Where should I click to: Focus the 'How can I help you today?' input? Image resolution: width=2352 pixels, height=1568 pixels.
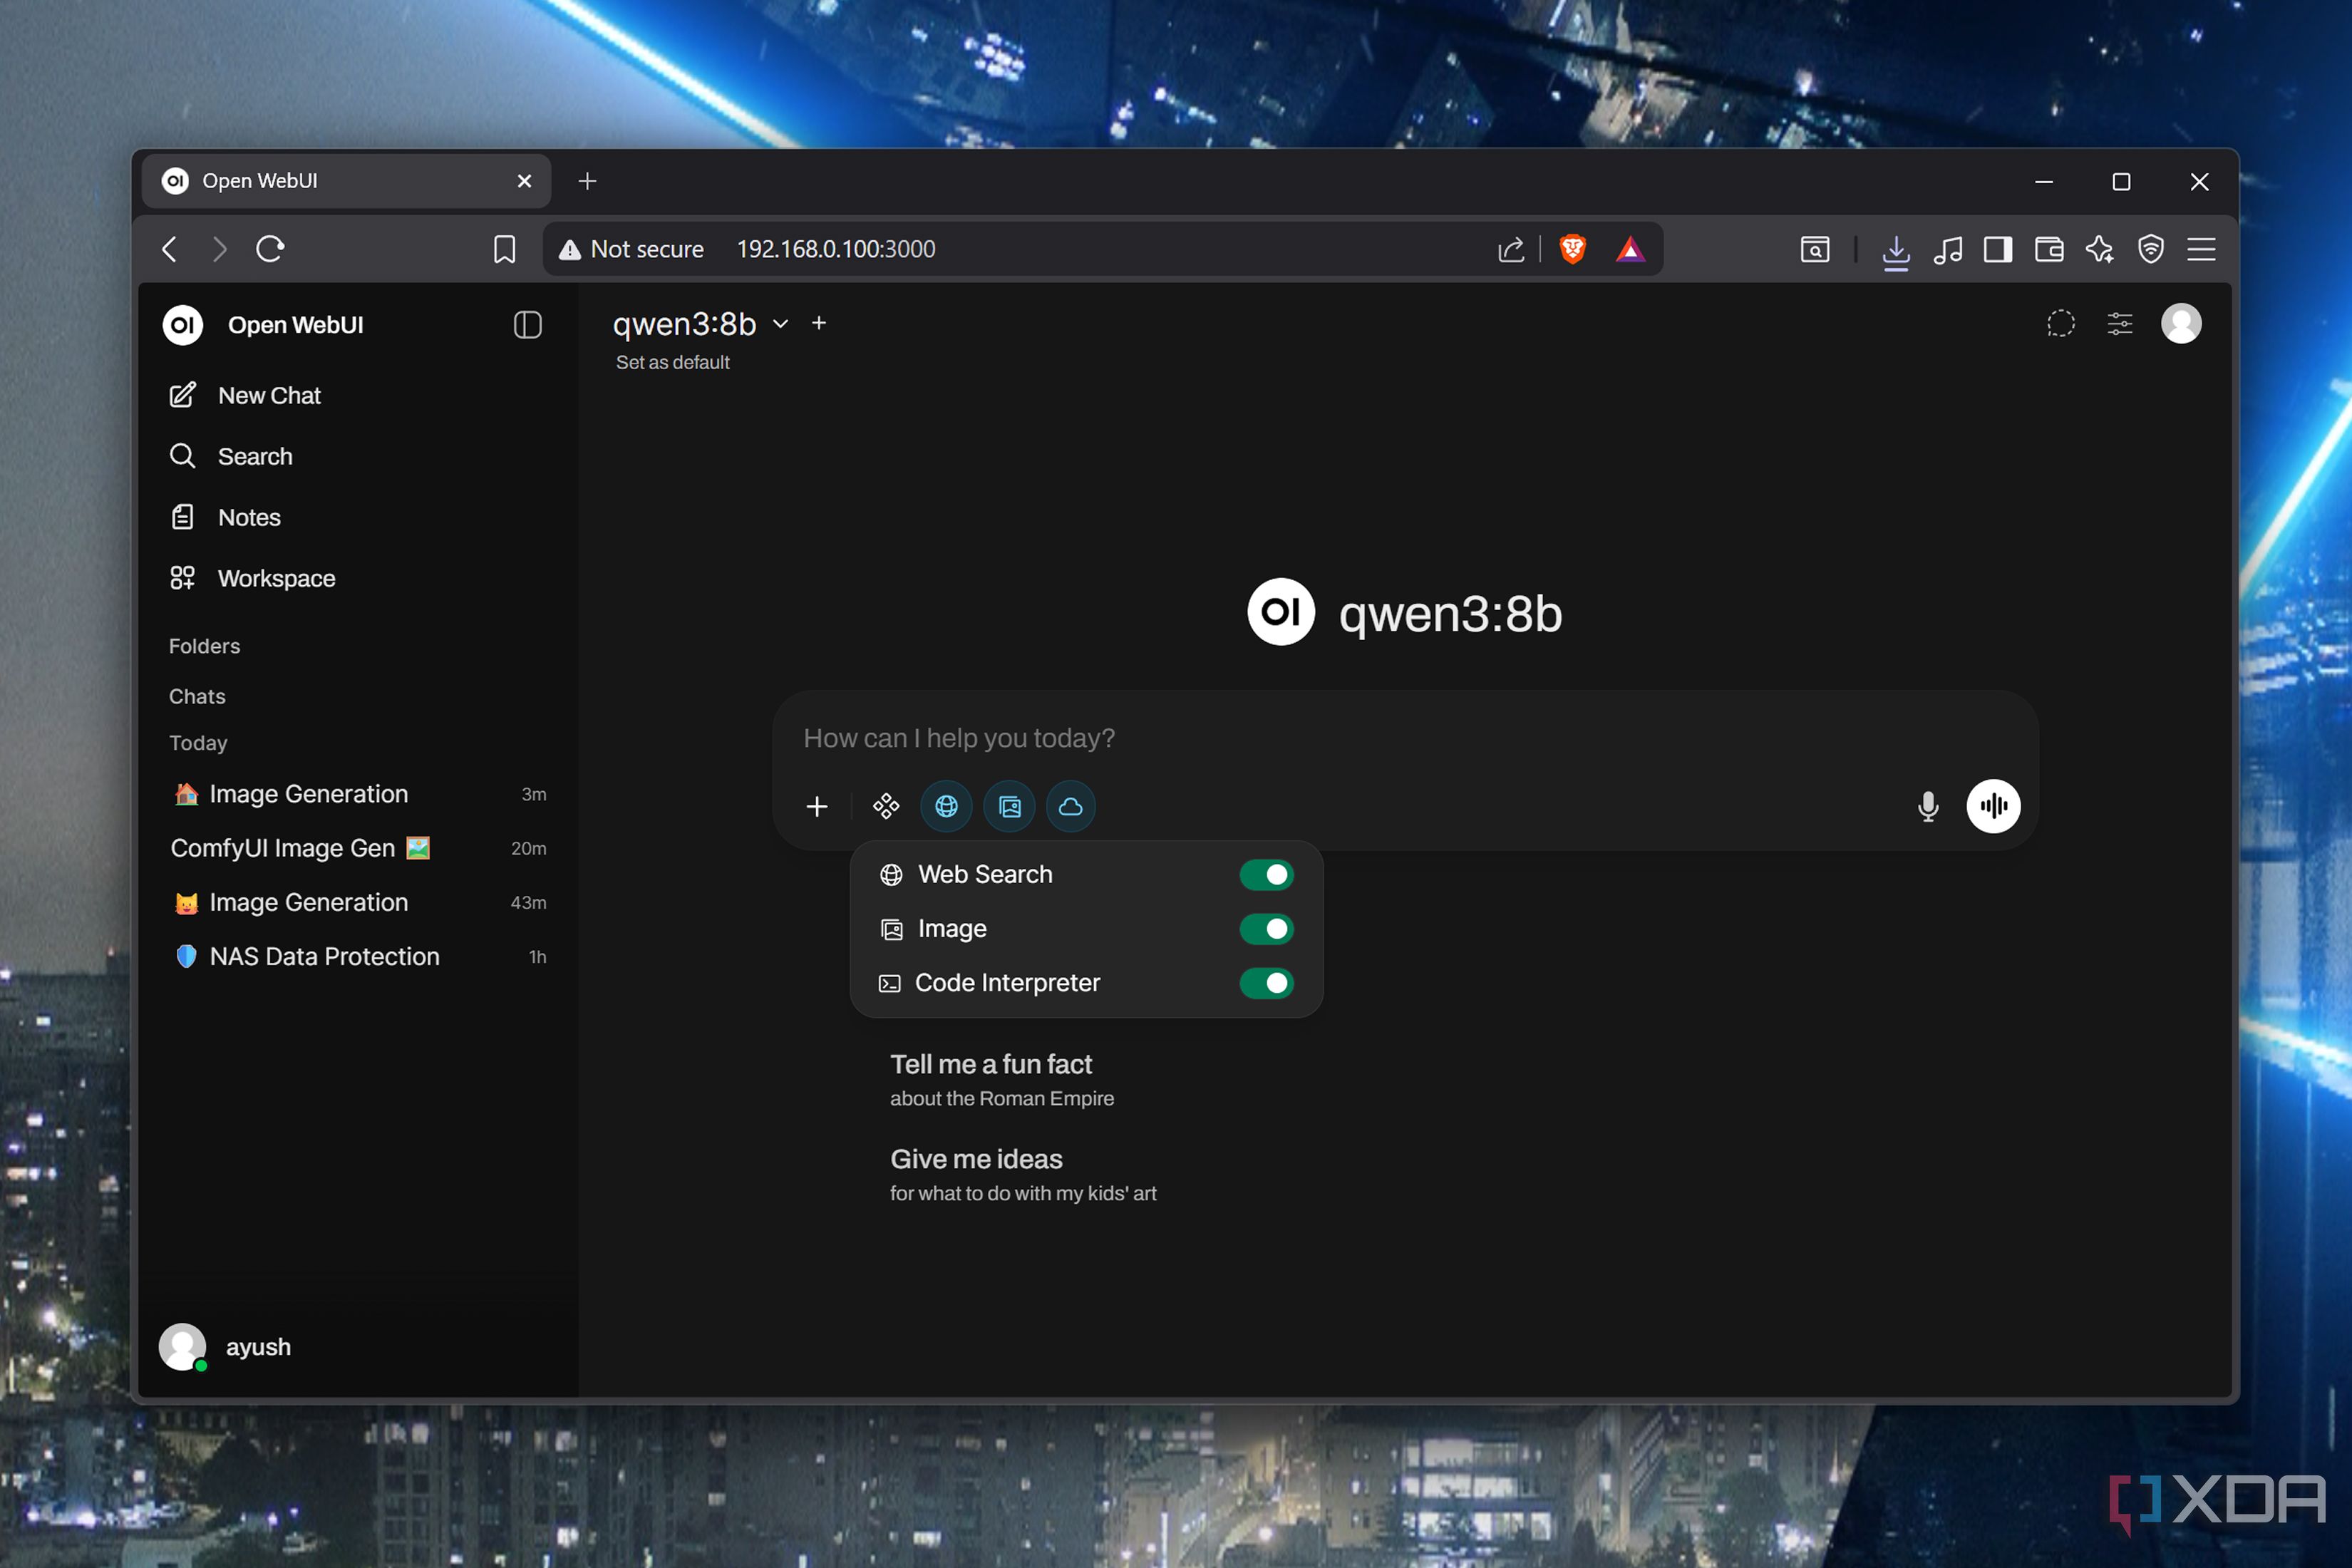tap(1404, 738)
